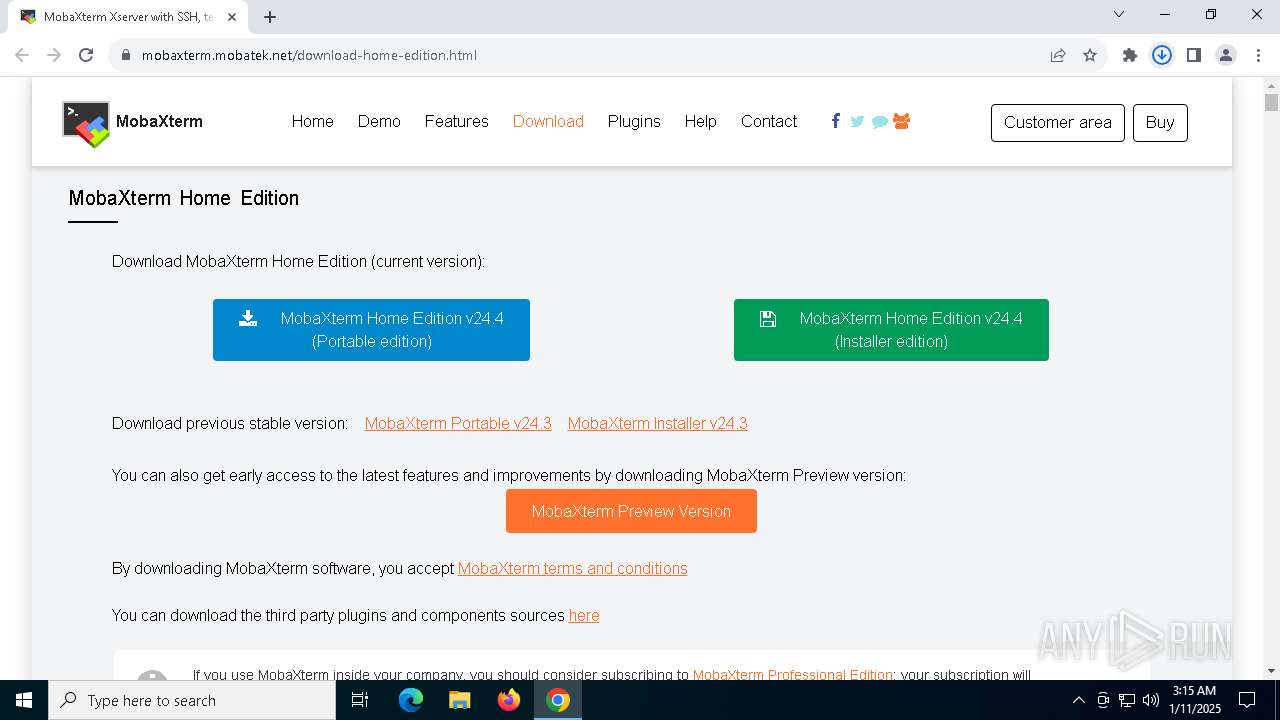Click site lock icon in address bar

tap(126, 55)
